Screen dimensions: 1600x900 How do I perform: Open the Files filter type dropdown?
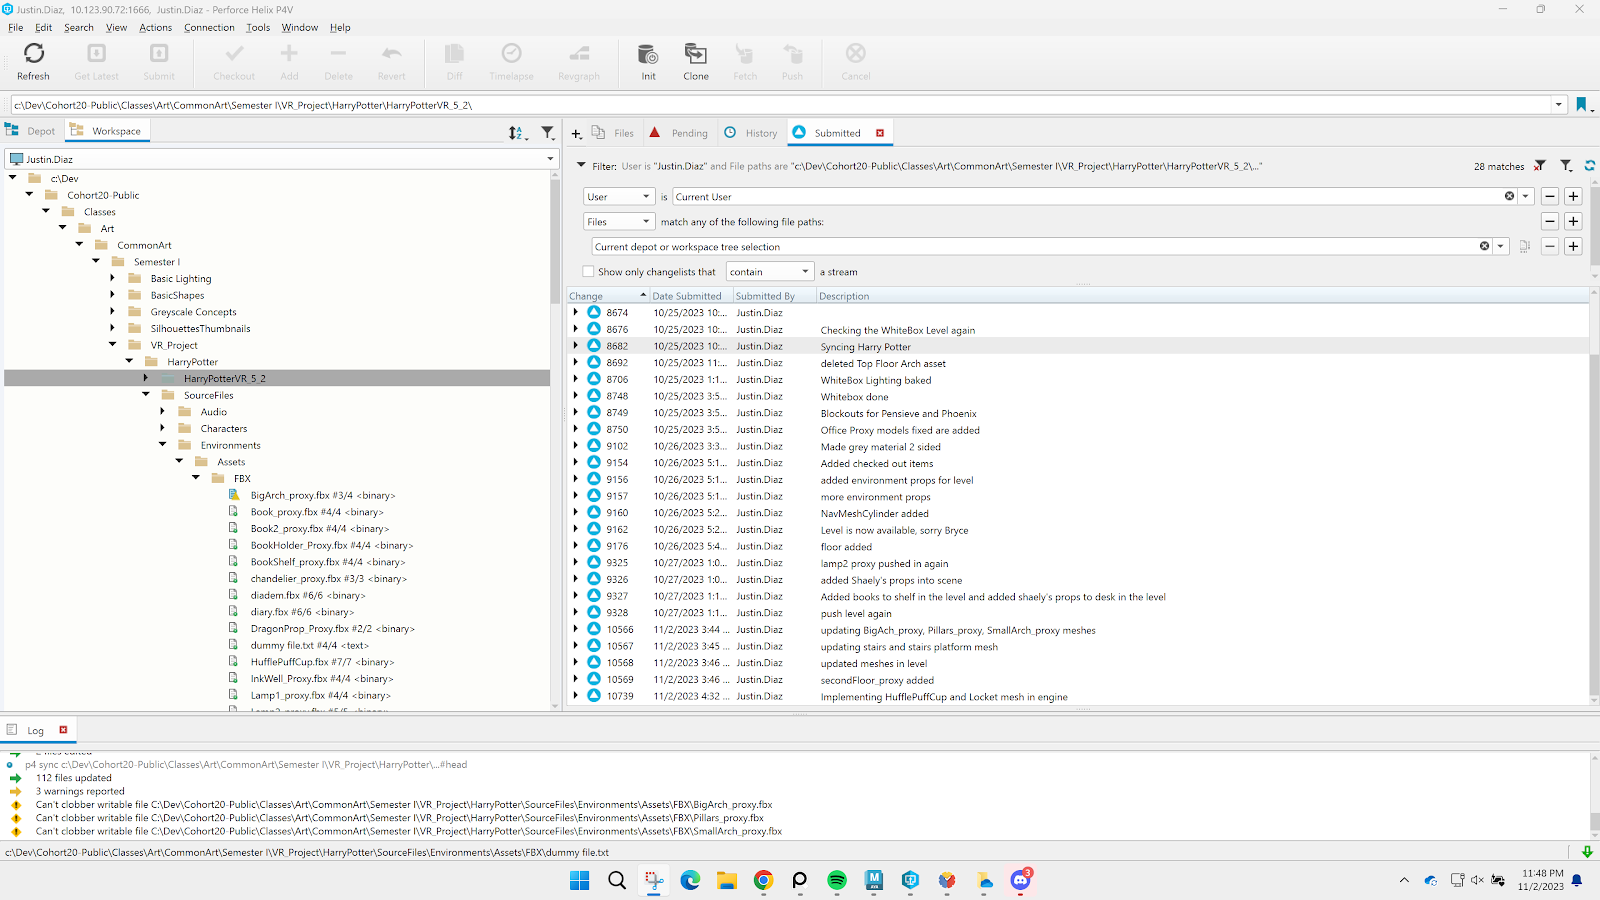(619, 221)
